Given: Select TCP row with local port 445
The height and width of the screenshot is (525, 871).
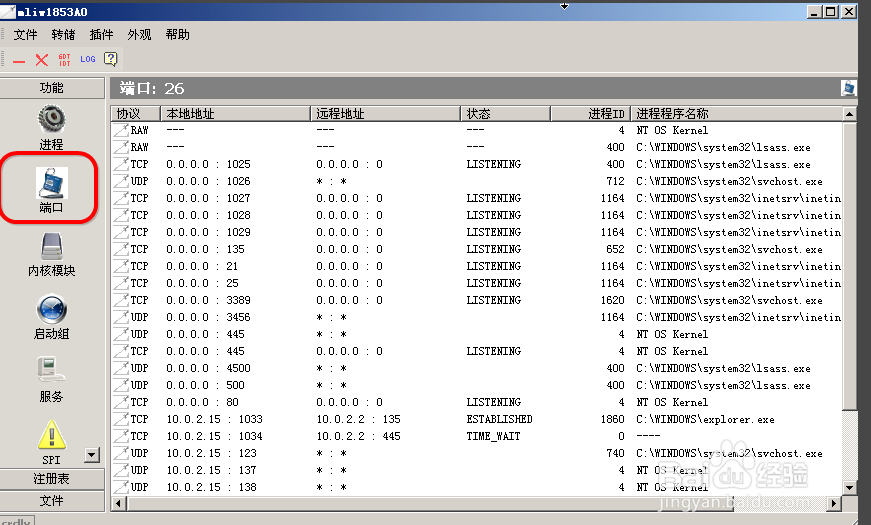Looking at the screenshot, I should pos(477,351).
